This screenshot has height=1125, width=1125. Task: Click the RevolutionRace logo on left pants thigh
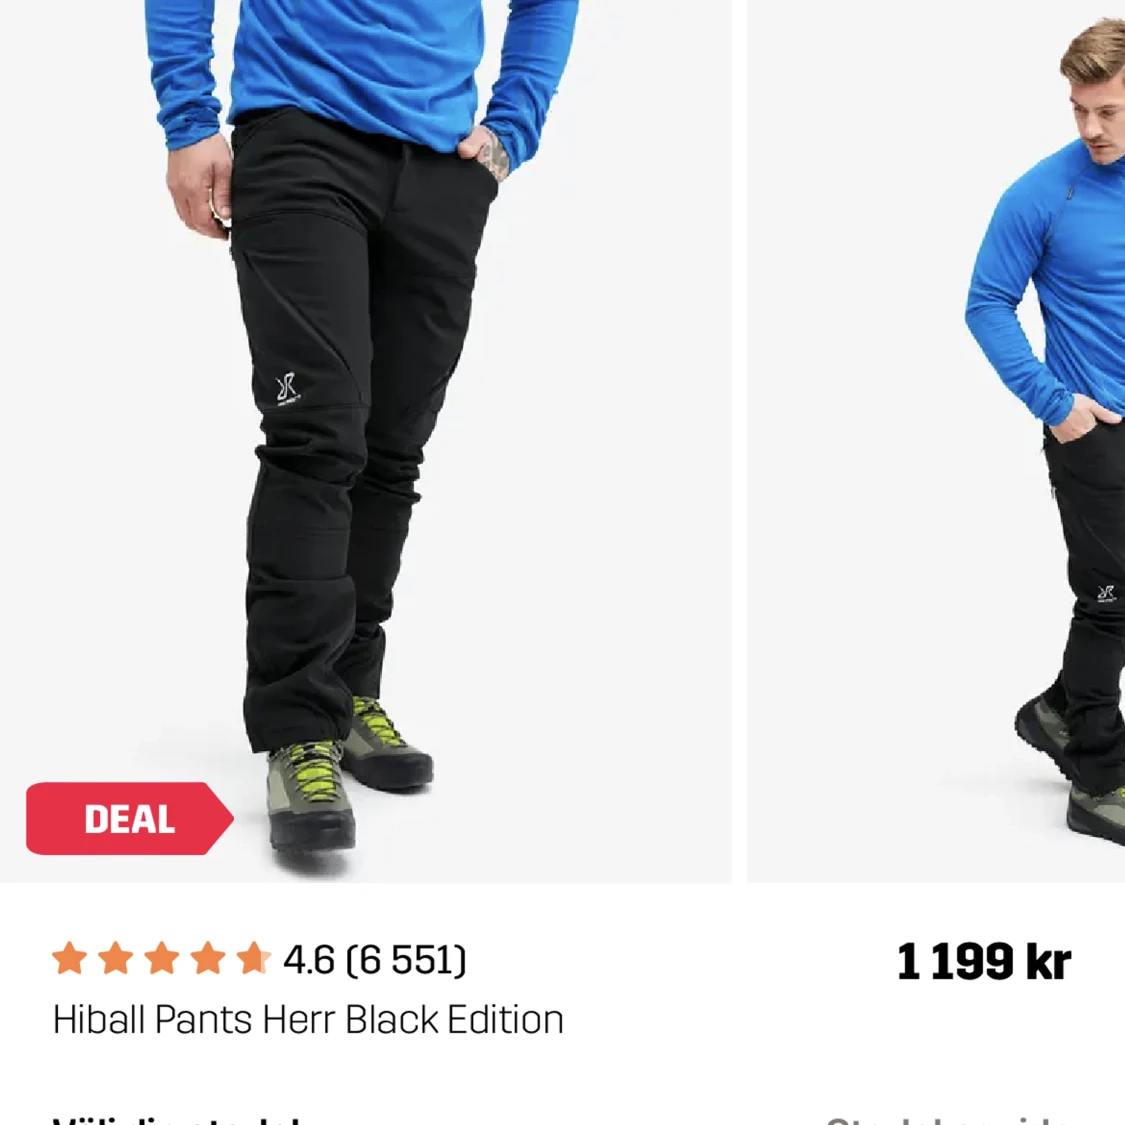[x=287, y=390]
